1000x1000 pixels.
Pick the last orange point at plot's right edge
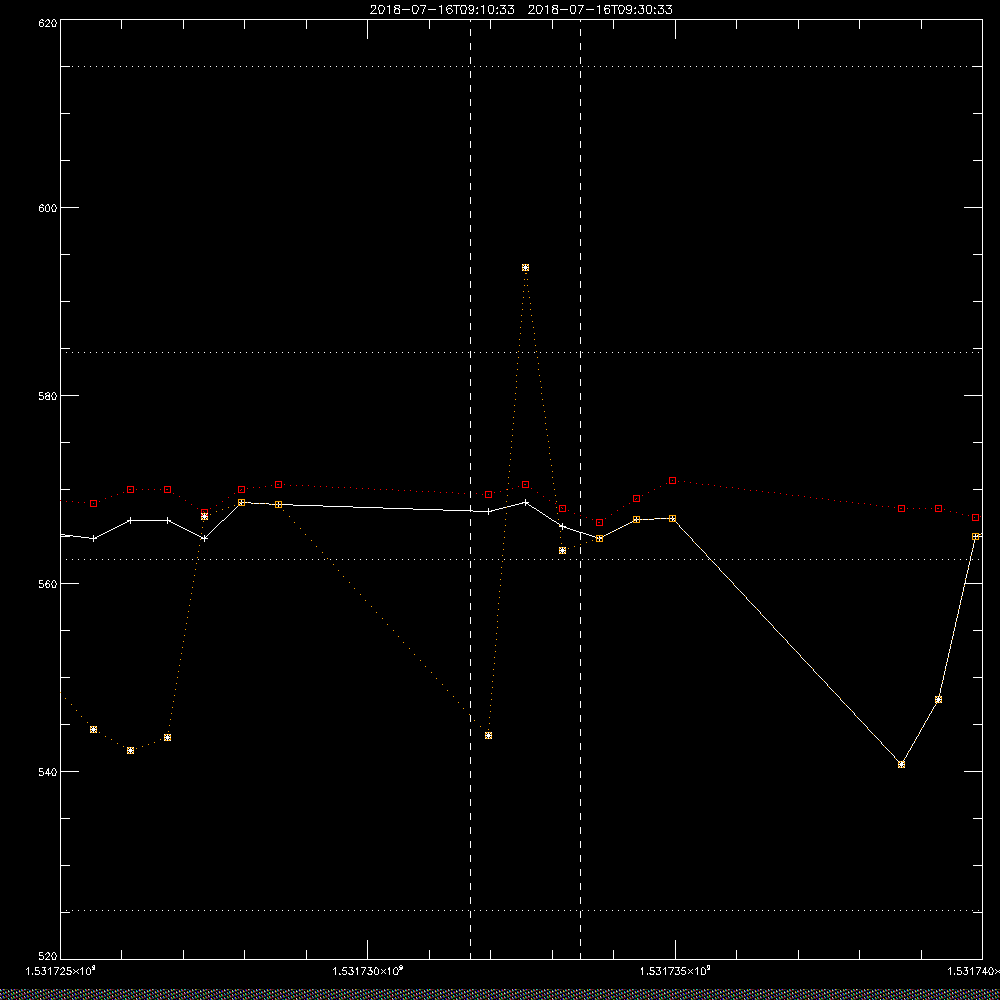[x=976, y=537]
